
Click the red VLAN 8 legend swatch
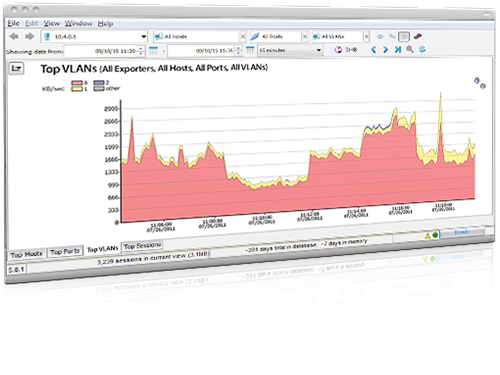click(x=77, y=83)
